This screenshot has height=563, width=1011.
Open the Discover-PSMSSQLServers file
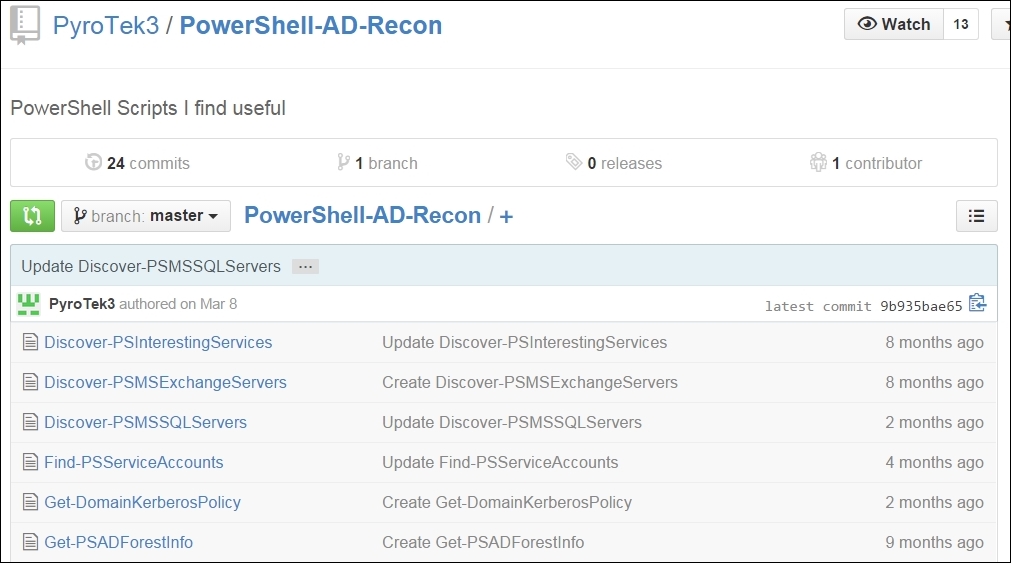(x=146, y=422)
